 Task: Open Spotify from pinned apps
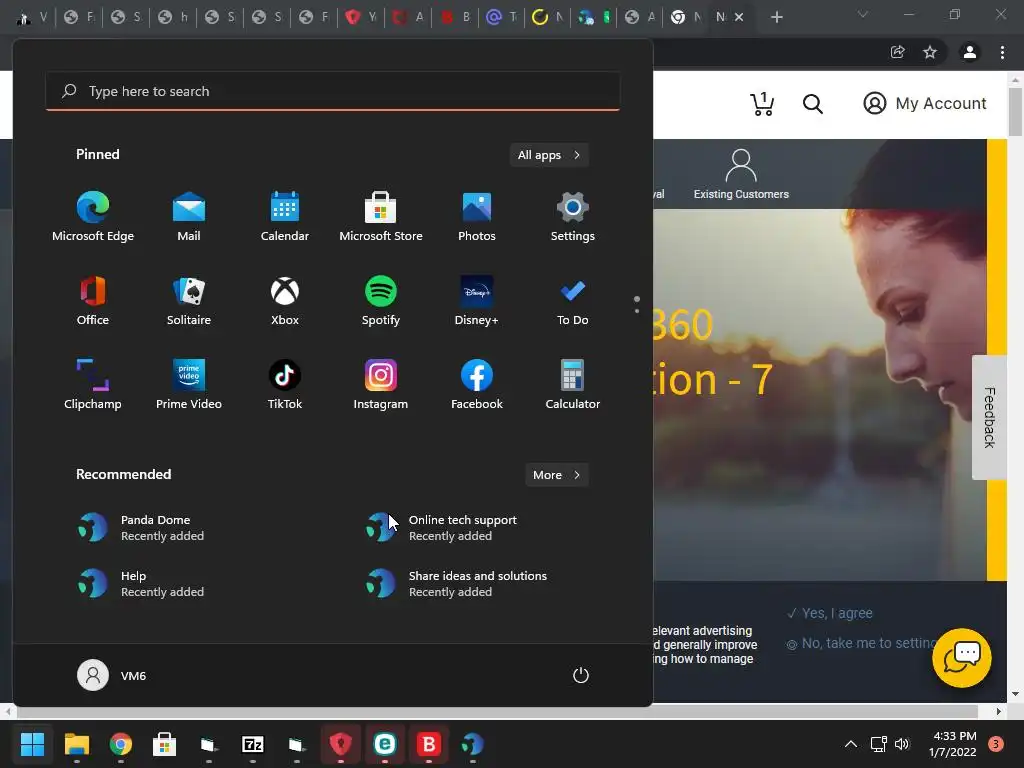click(381, 300)
